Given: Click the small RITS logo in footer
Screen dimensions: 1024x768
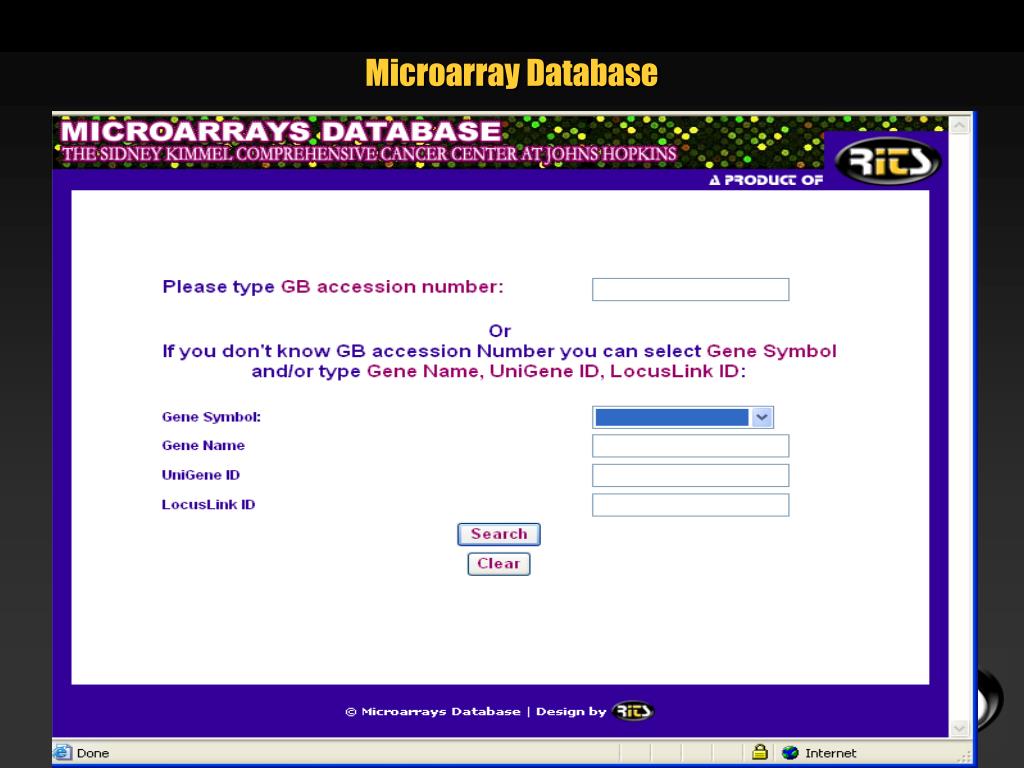Looking at the screenshot, I should click(x=633, y=711).
